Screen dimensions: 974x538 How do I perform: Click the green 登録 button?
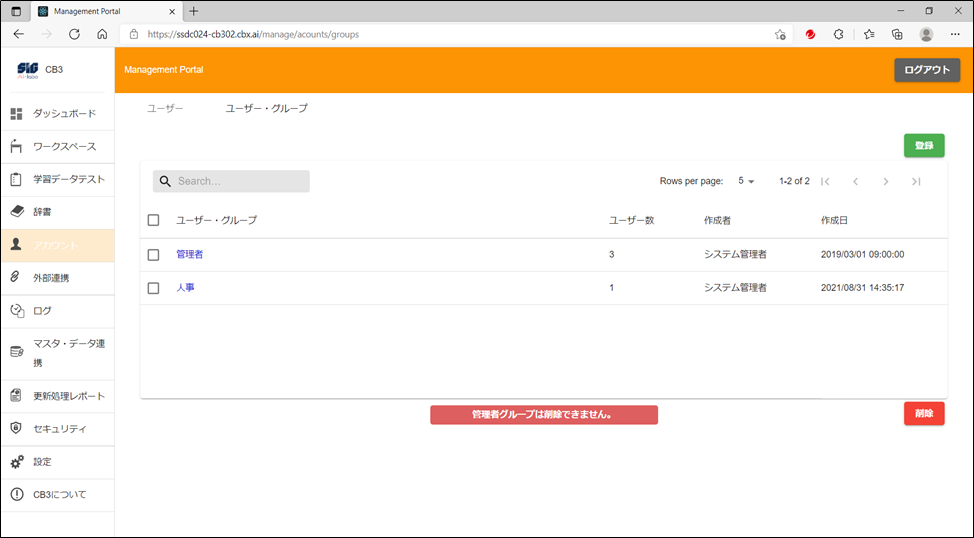tap(923, 146)
